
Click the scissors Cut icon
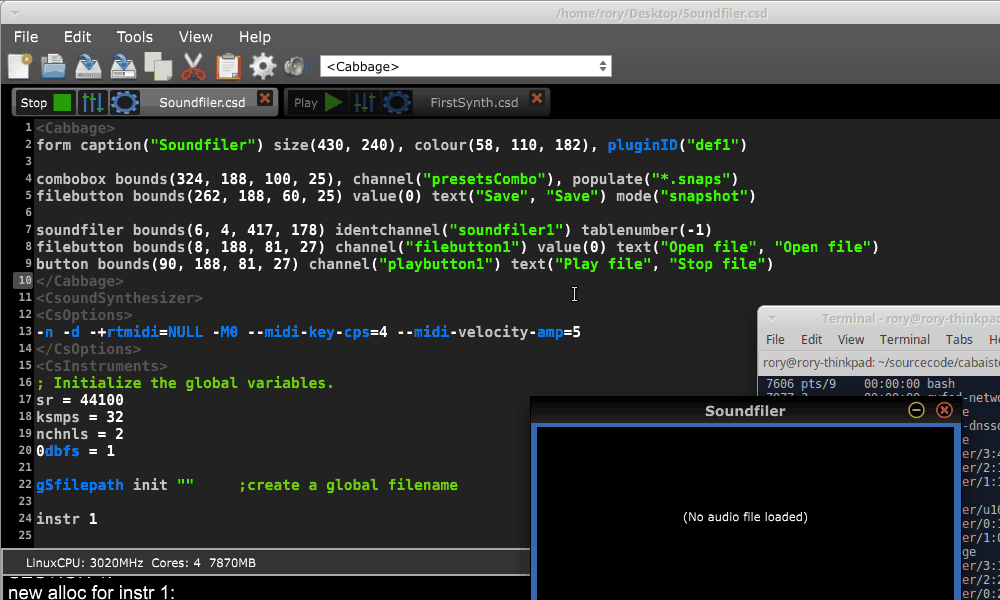click(x=193, y=67)
